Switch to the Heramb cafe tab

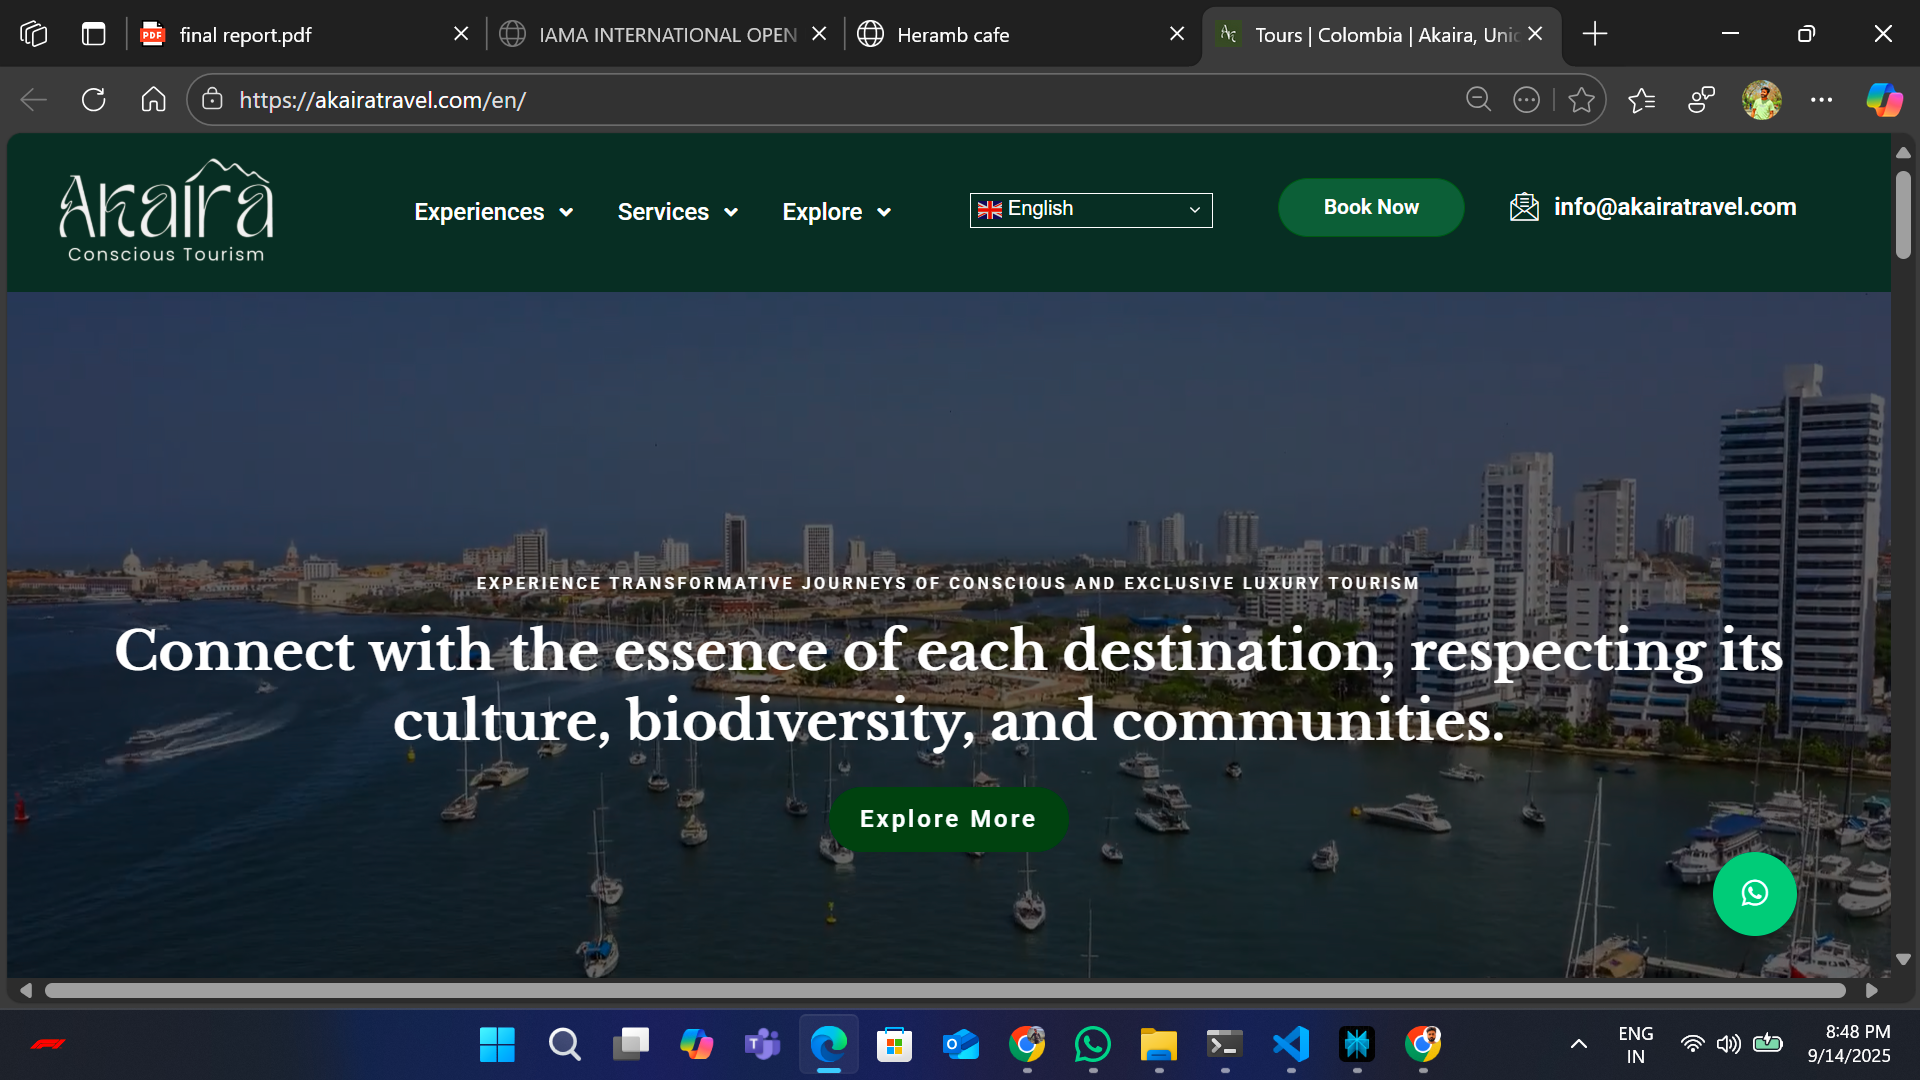[x=953, y=35]
